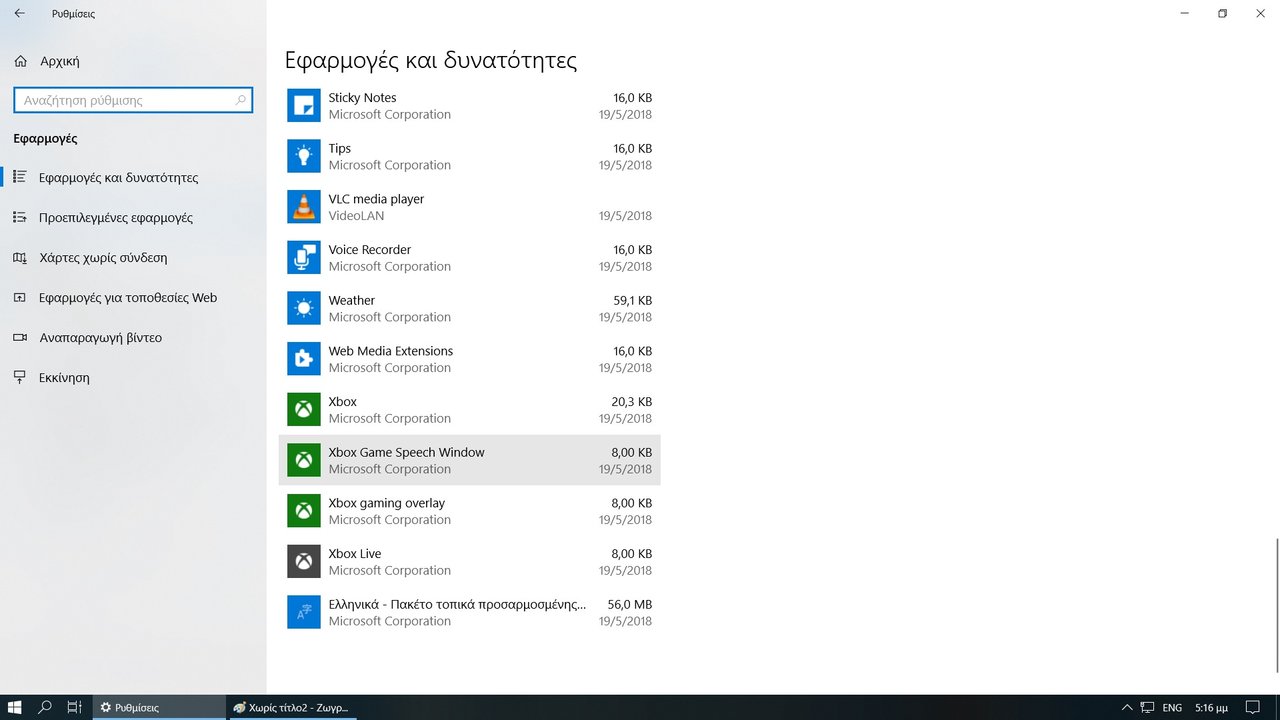Switch to the Χωρίς τίτλο2 Paint window
1280x720 pixels.
coord(291,707)
